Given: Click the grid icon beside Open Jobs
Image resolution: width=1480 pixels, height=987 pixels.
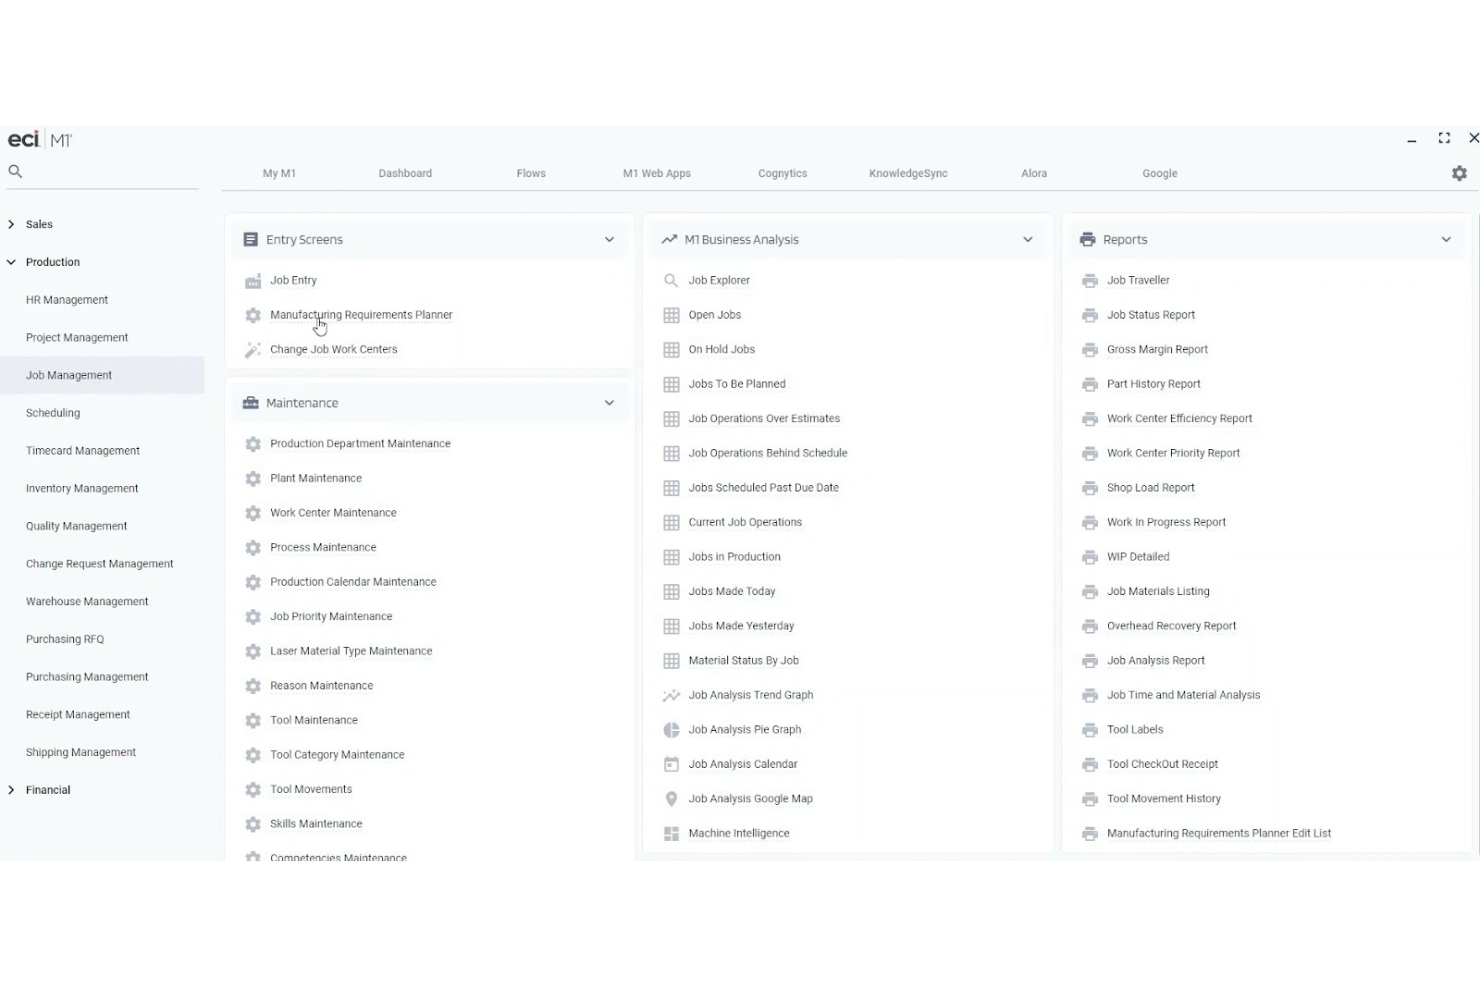Looking at the screenshot, I should tap(671, 315).
